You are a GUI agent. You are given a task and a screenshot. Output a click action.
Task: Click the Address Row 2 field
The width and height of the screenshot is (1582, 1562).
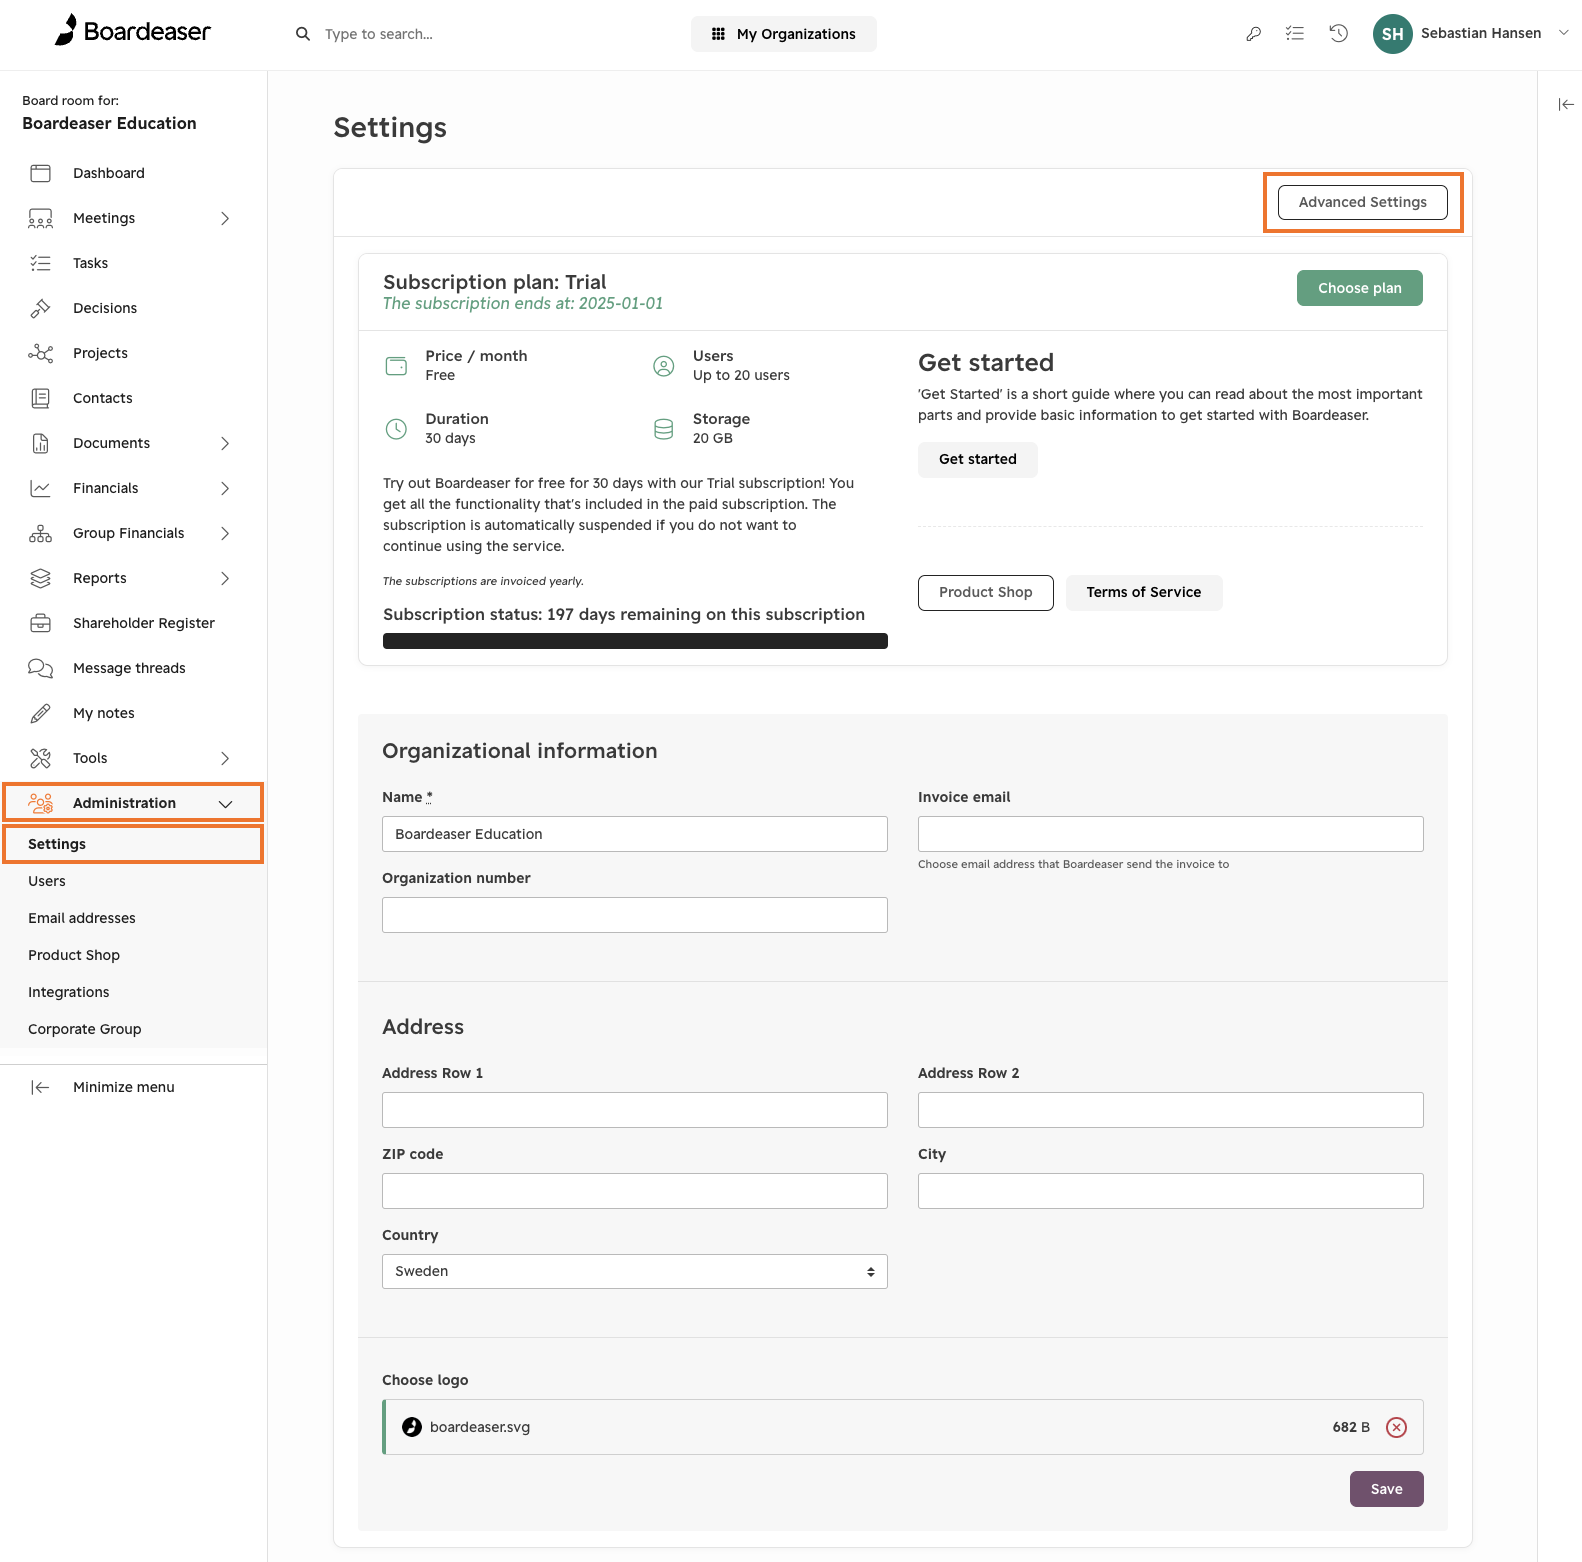click(1170, 1110)
